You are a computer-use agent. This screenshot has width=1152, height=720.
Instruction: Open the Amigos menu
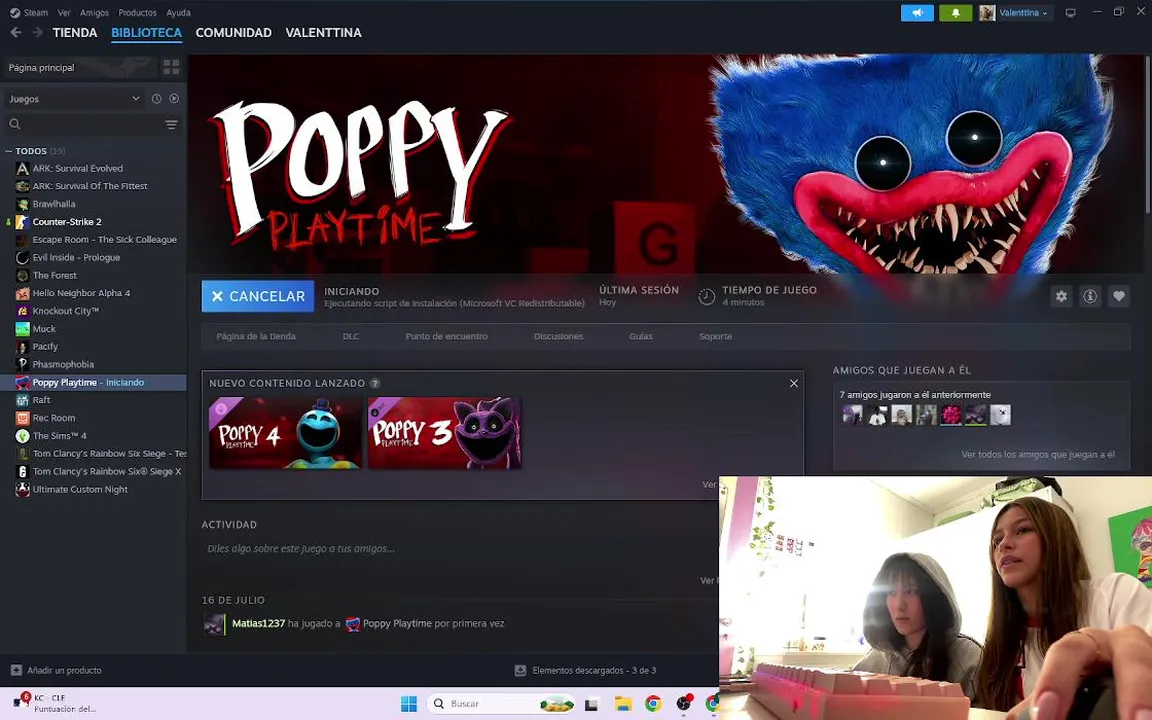pos(94,12)
